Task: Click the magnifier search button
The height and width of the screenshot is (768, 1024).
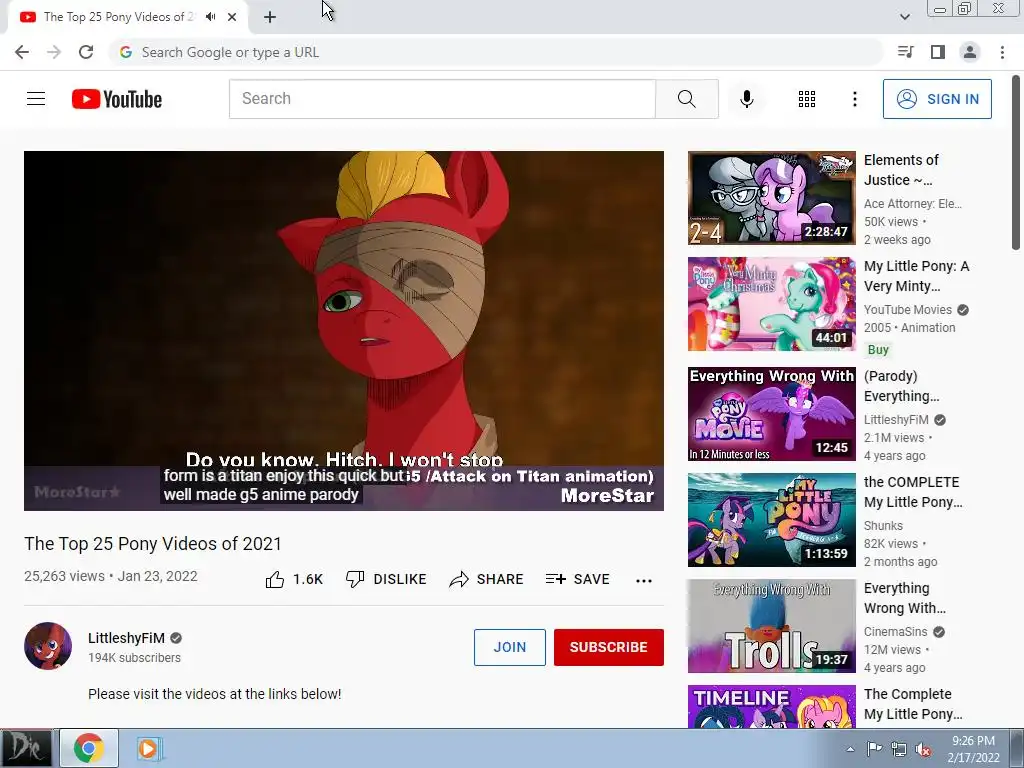Action: [686, 99]
